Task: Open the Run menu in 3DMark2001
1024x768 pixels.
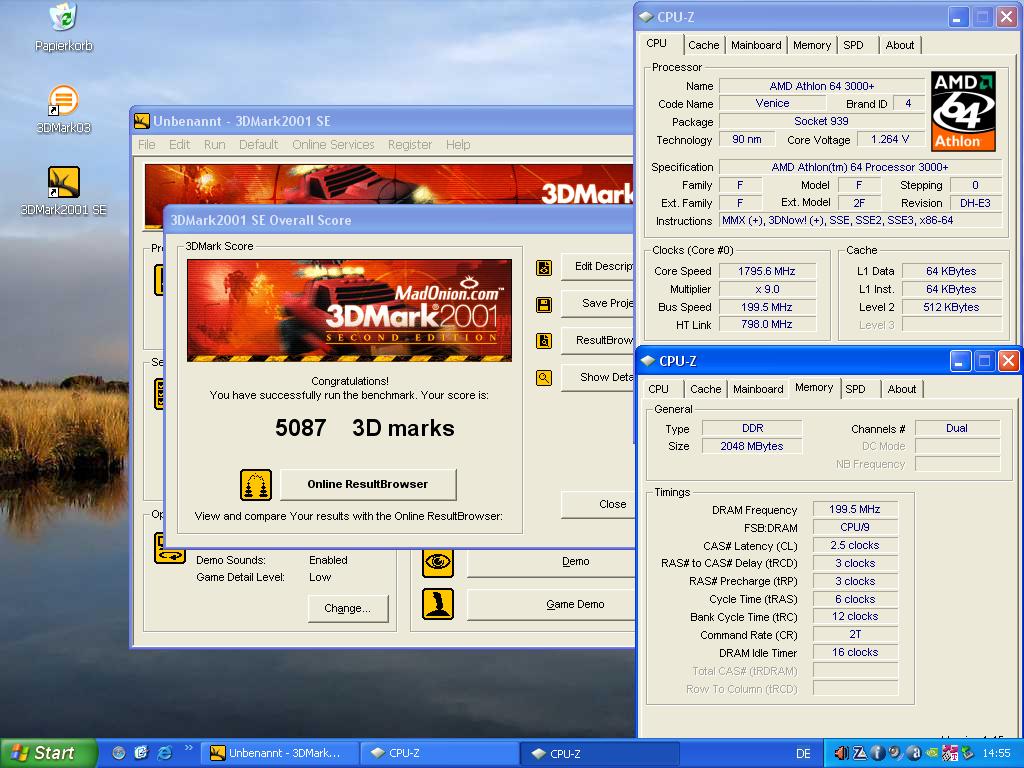Action: coord(214,145)
